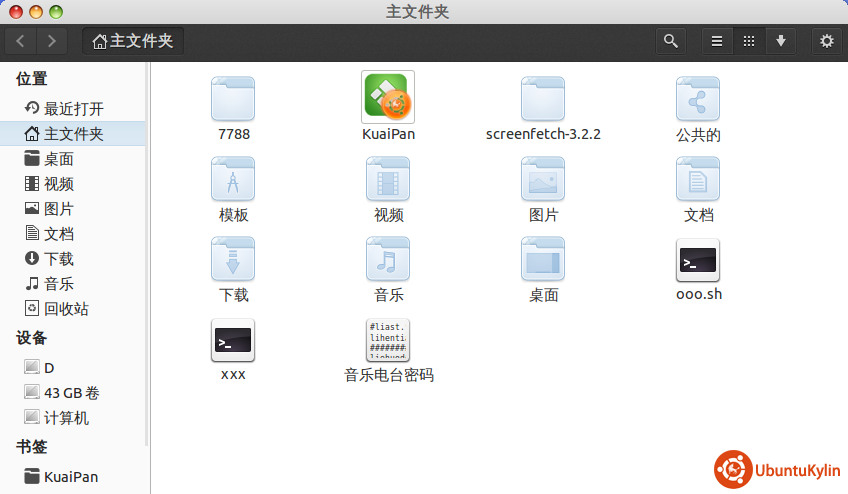Select 最近打开 in the sidebar
The height and width of the screenshot is (494, 848).
73,108
